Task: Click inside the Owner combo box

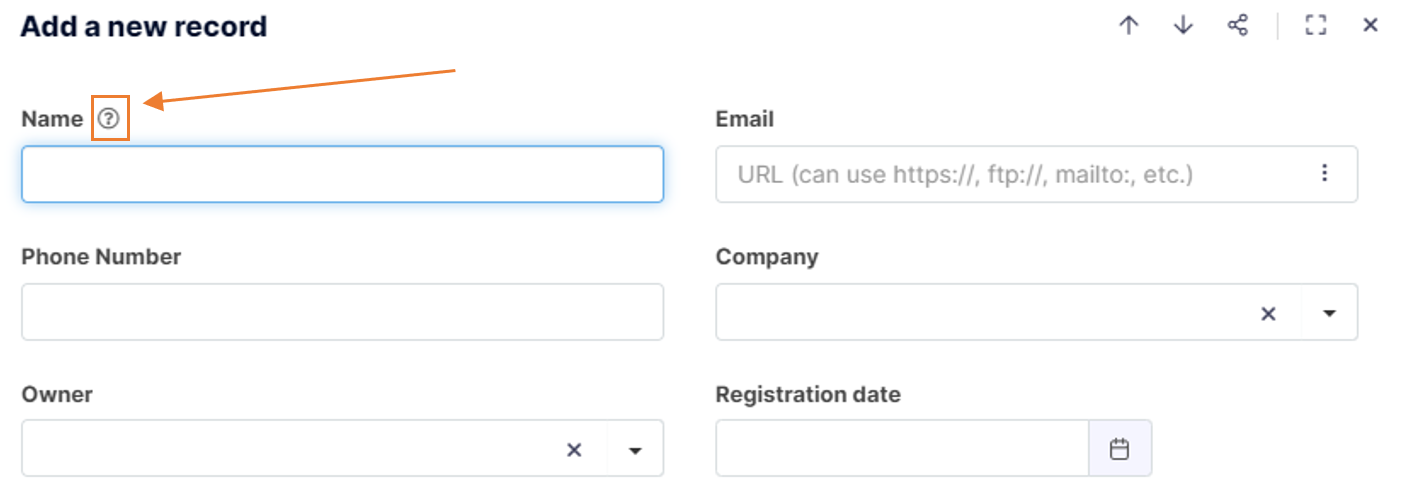Action: (290, 449)
